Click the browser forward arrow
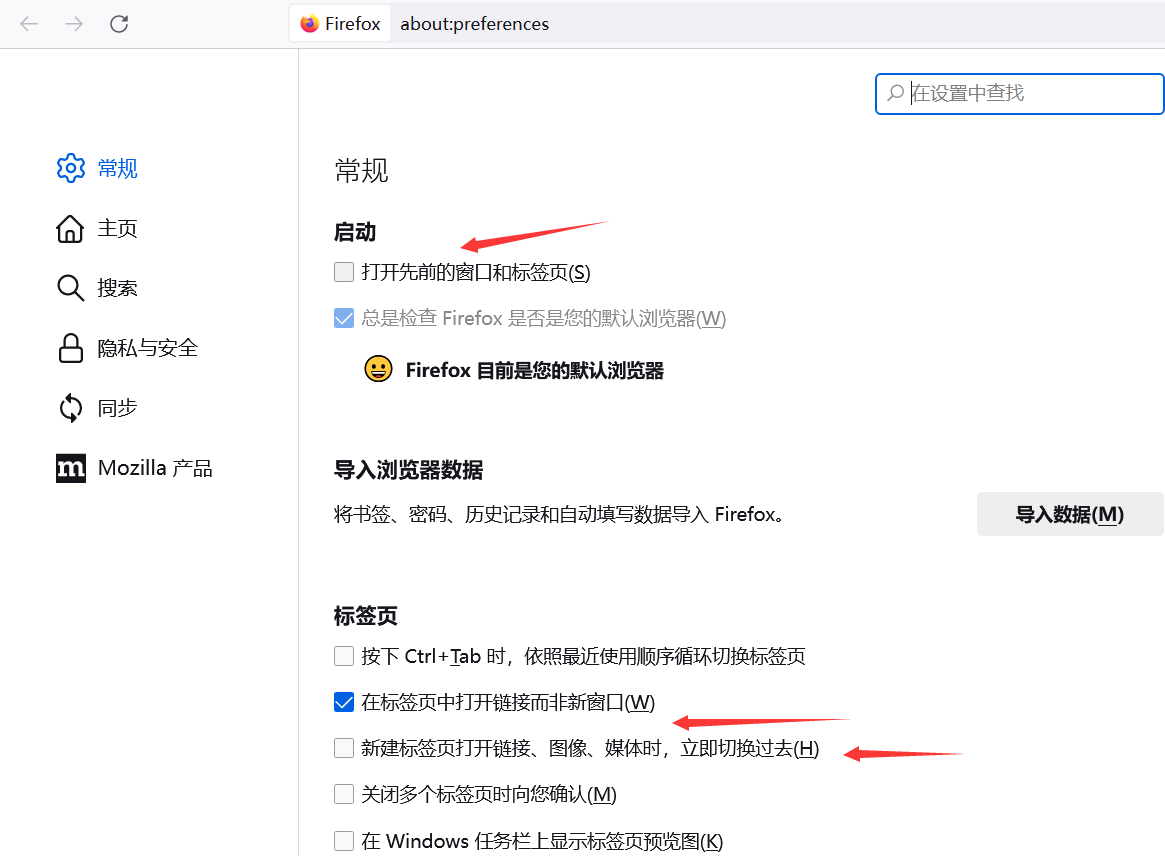Screen dimensions: 1165x856 coord(74,24)
